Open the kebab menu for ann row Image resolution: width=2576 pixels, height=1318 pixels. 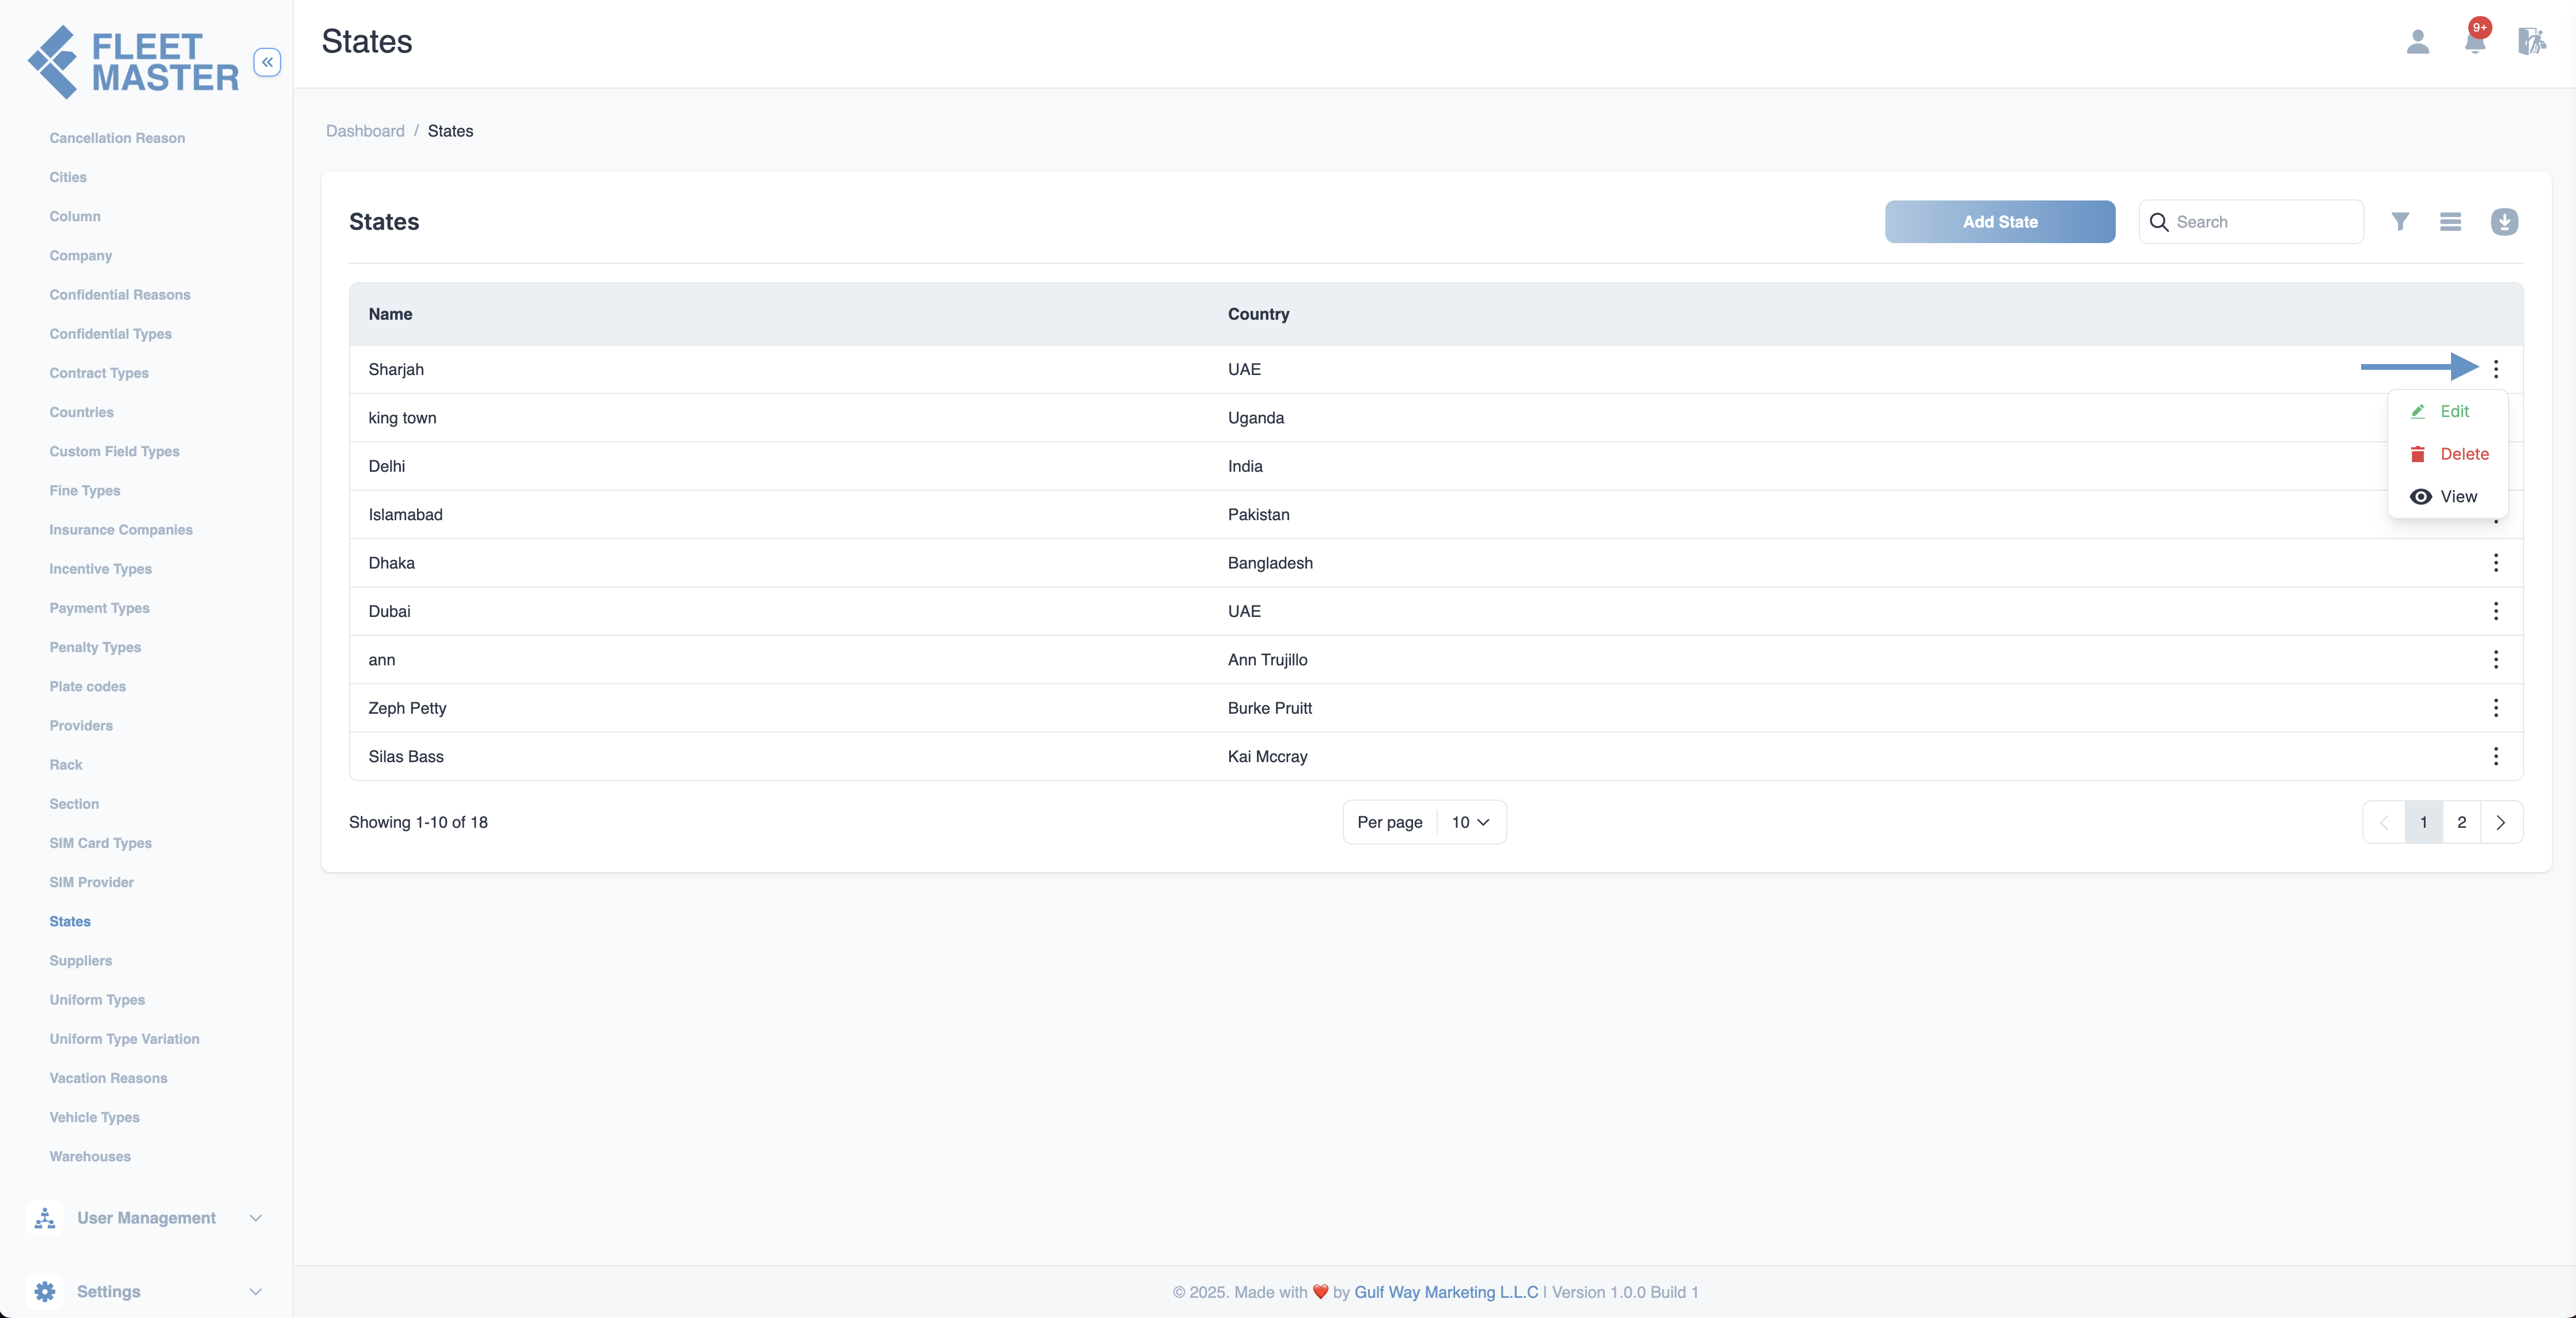pos(2496,660)
